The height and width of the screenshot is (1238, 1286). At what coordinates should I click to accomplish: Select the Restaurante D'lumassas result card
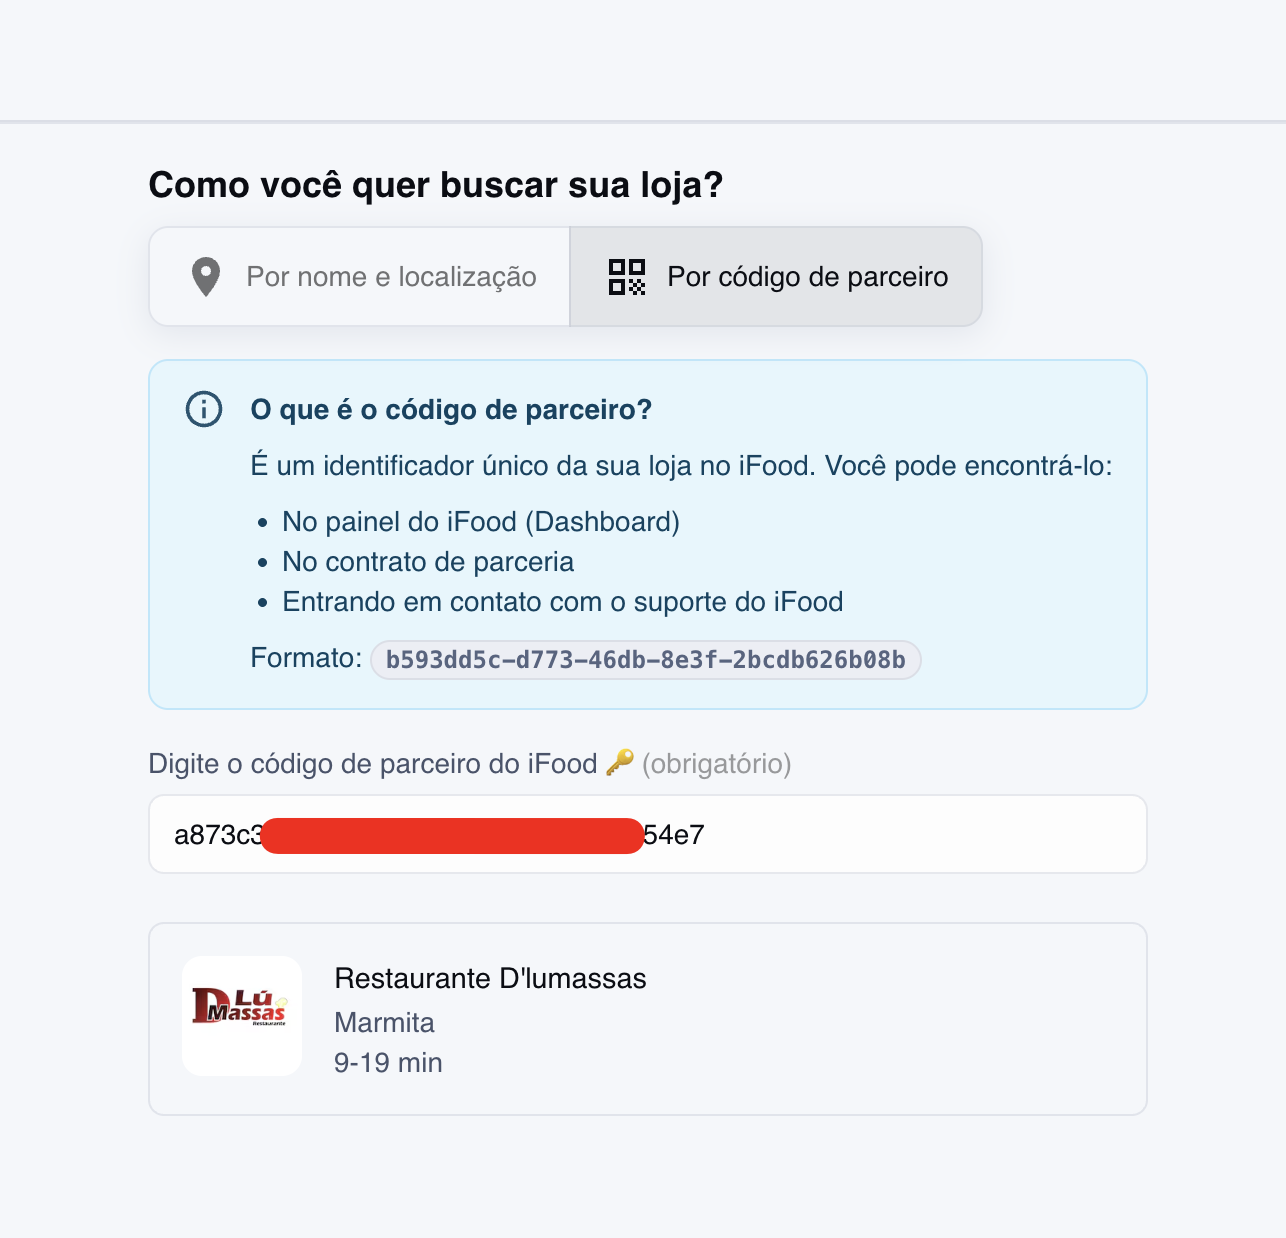[x=647, y=1017]
